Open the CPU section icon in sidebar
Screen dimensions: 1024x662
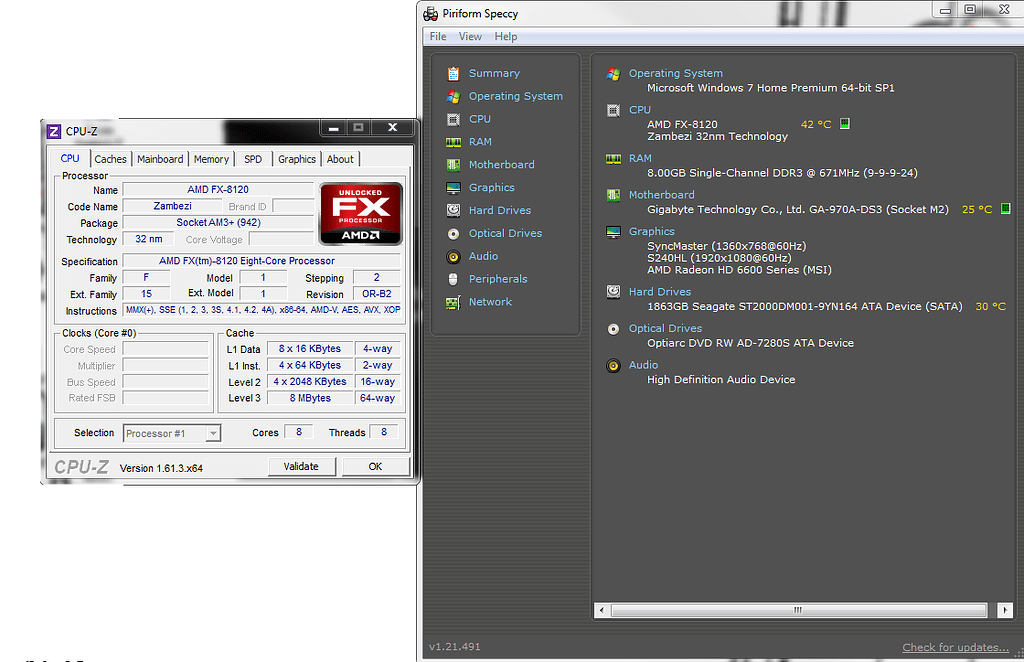[x=453, y=119]
